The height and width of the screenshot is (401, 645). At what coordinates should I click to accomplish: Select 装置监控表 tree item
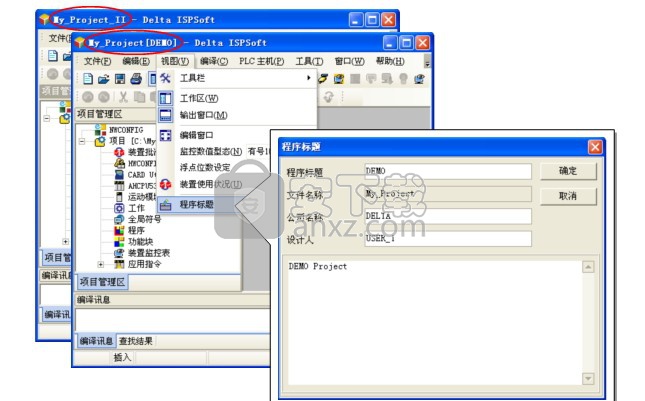coord(148,253)
